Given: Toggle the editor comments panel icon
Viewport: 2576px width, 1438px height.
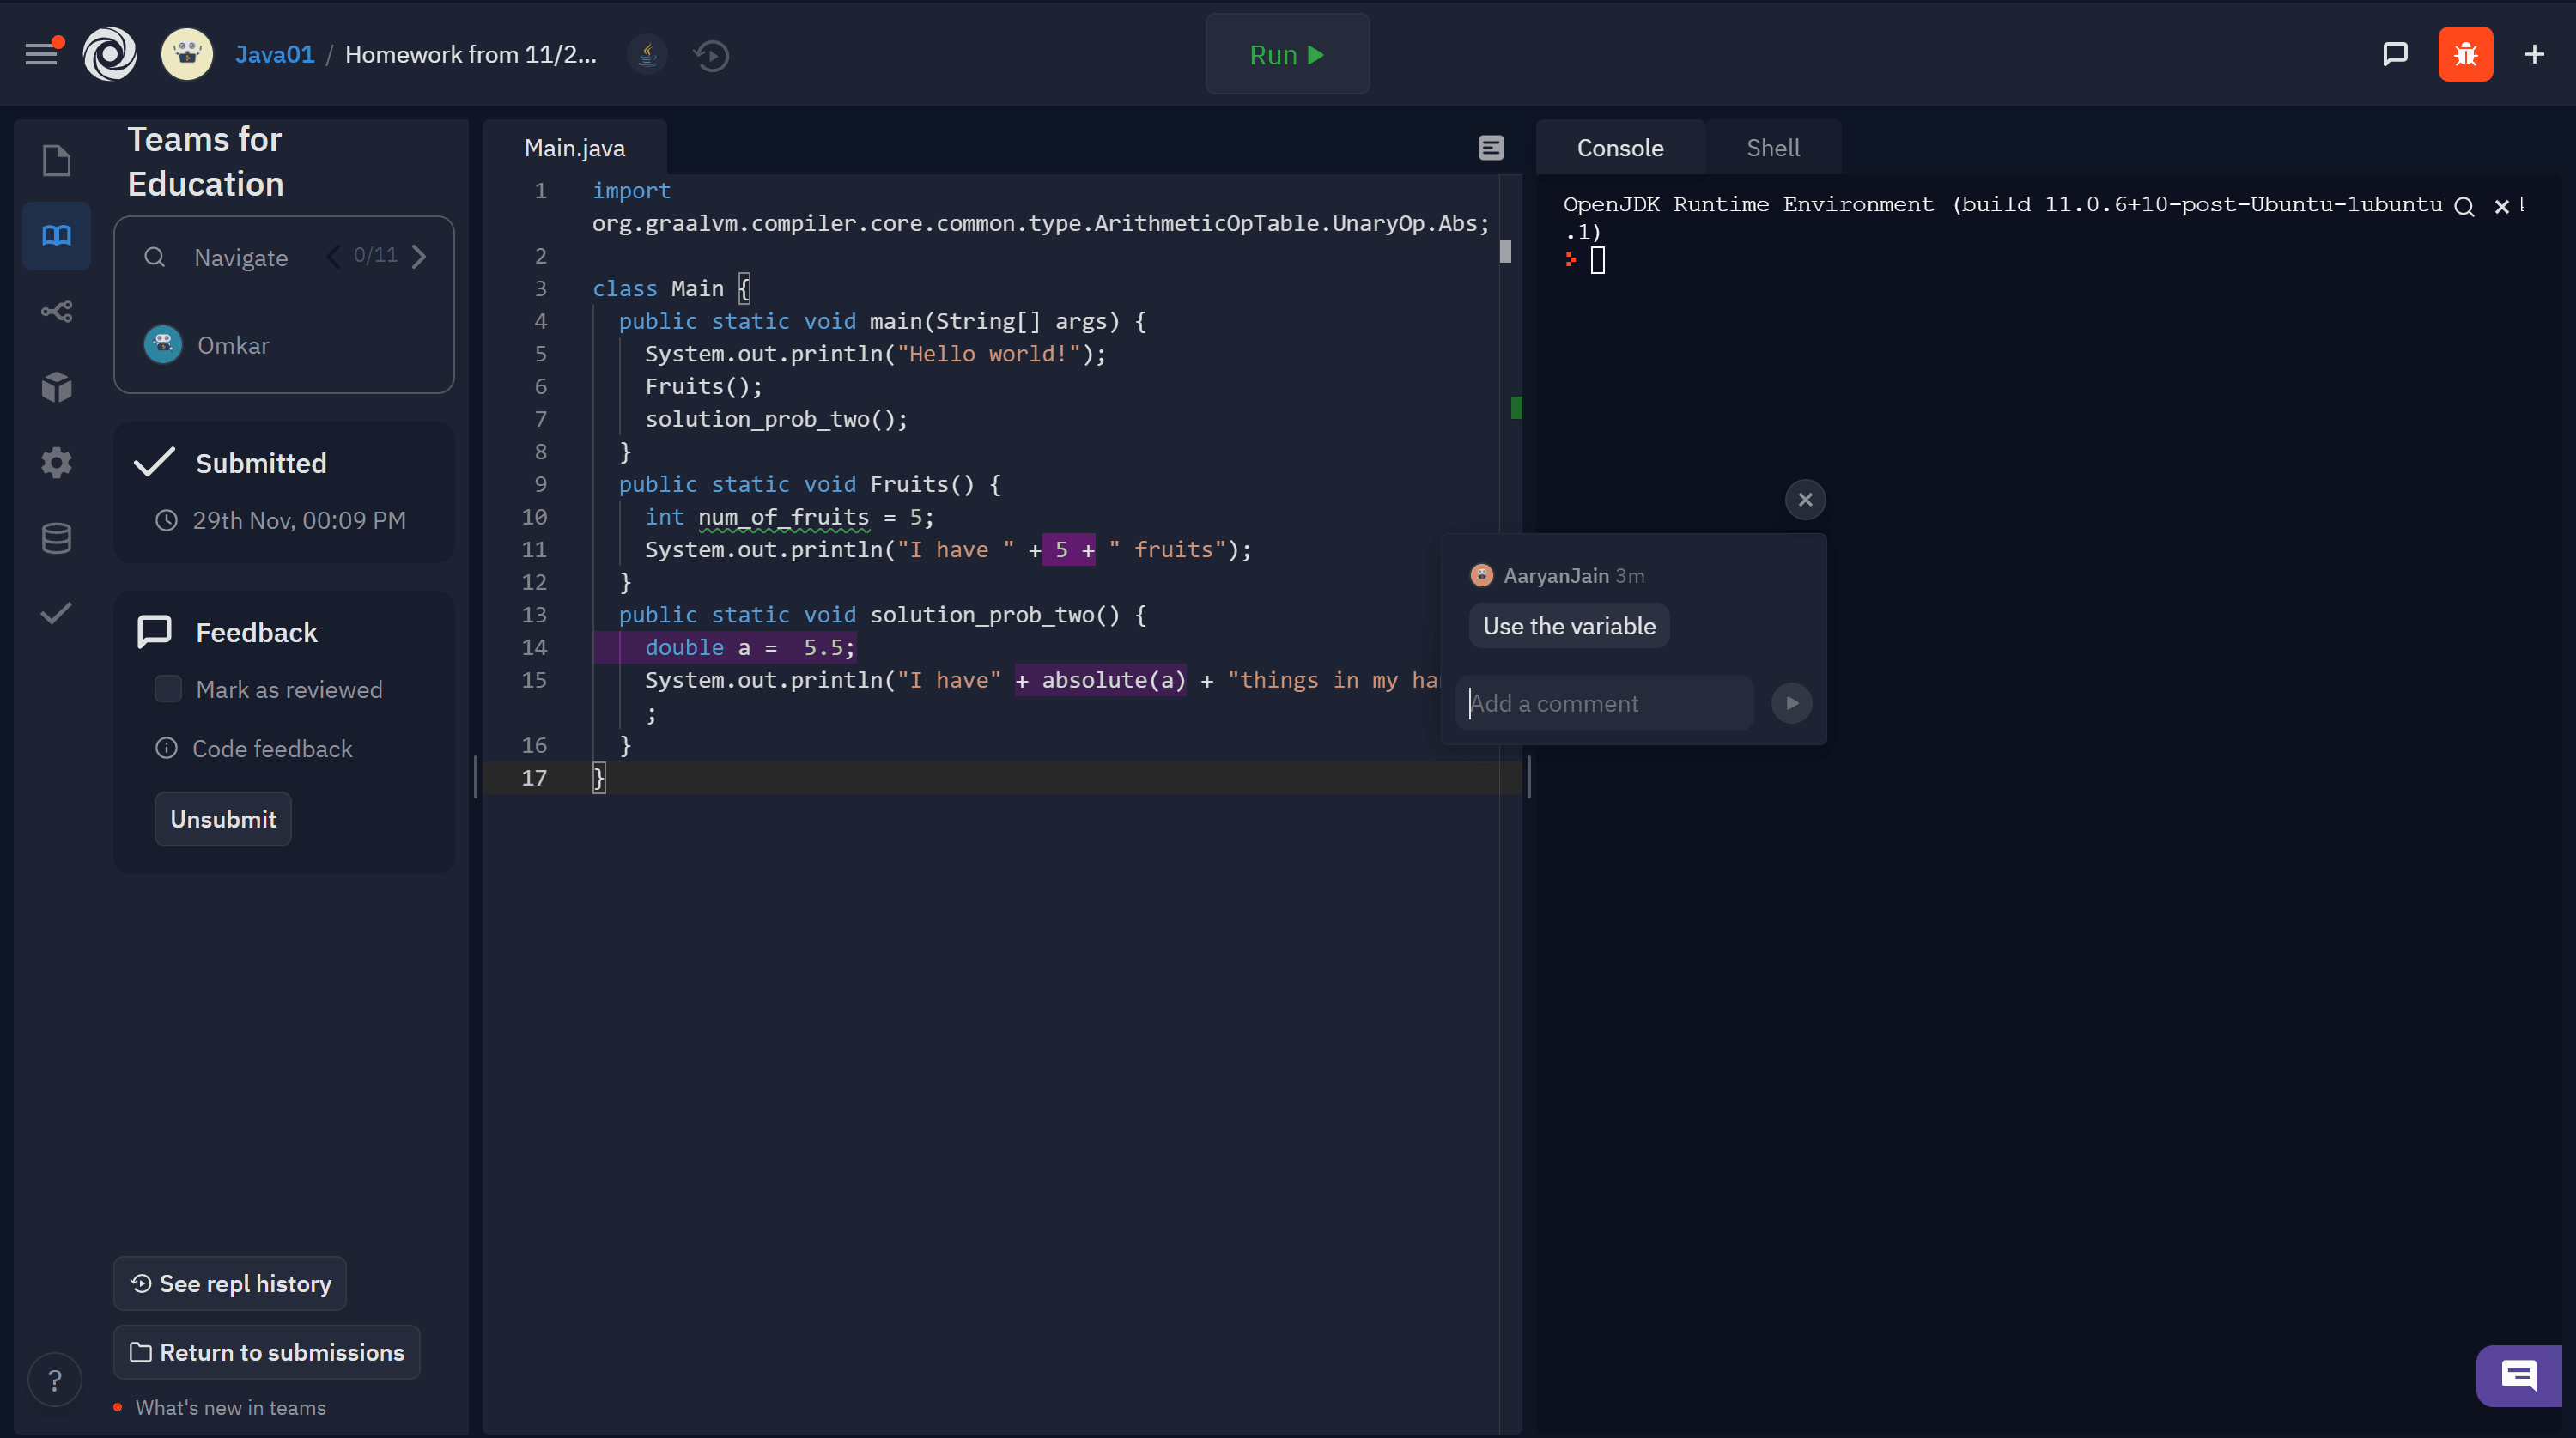Looking at the screenshot, I should (1490, 148).
